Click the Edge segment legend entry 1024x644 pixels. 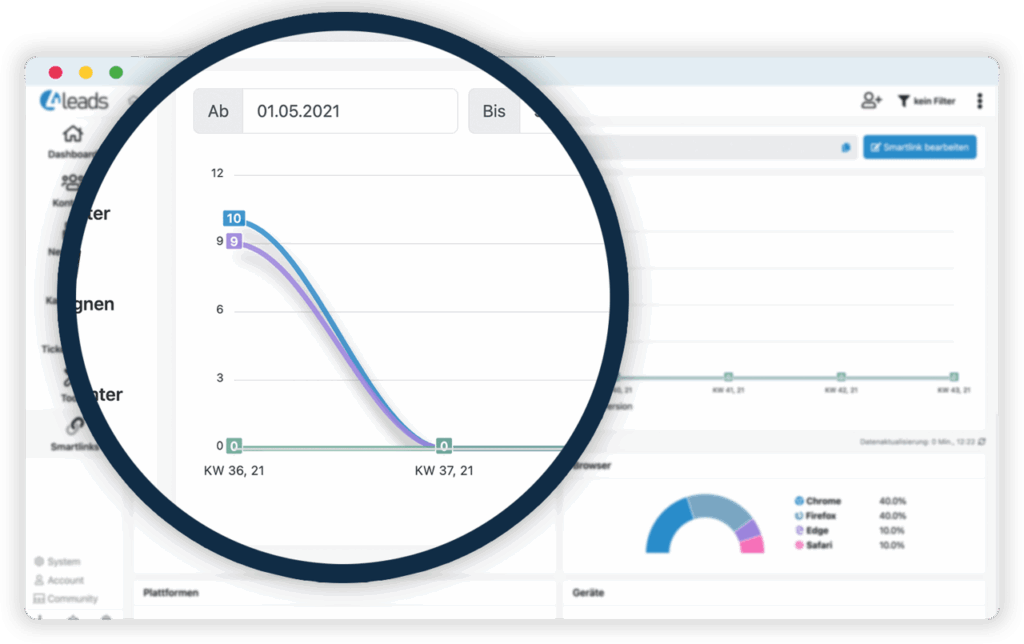tap(817, 530)
